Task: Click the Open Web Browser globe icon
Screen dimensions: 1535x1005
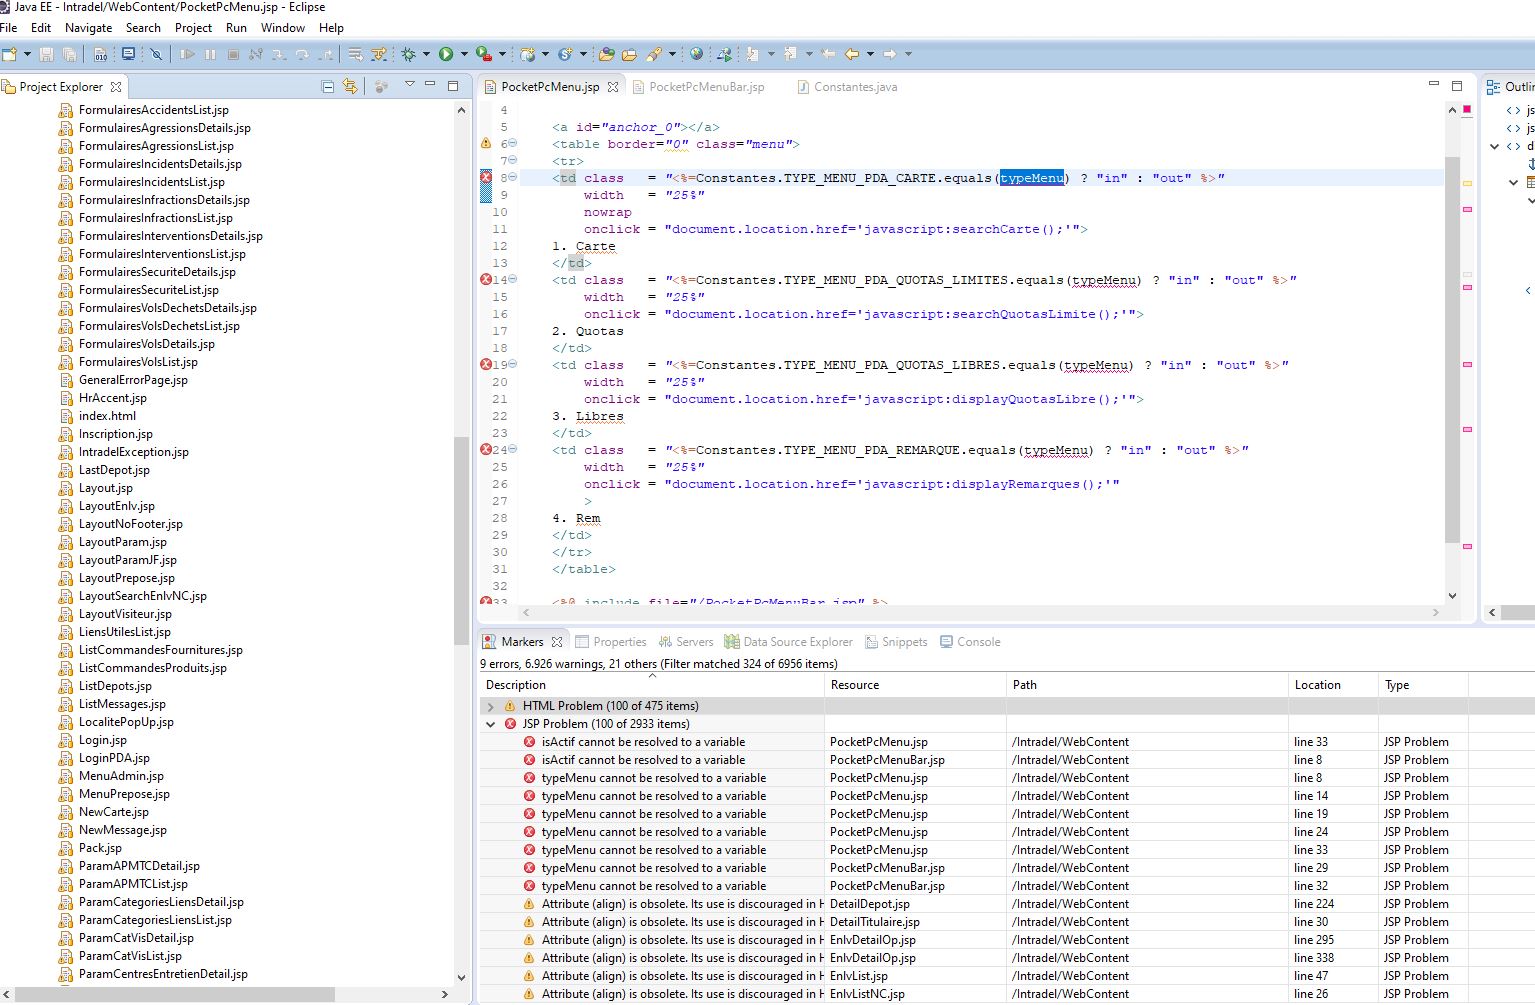Action: click(x=696, y=54)
